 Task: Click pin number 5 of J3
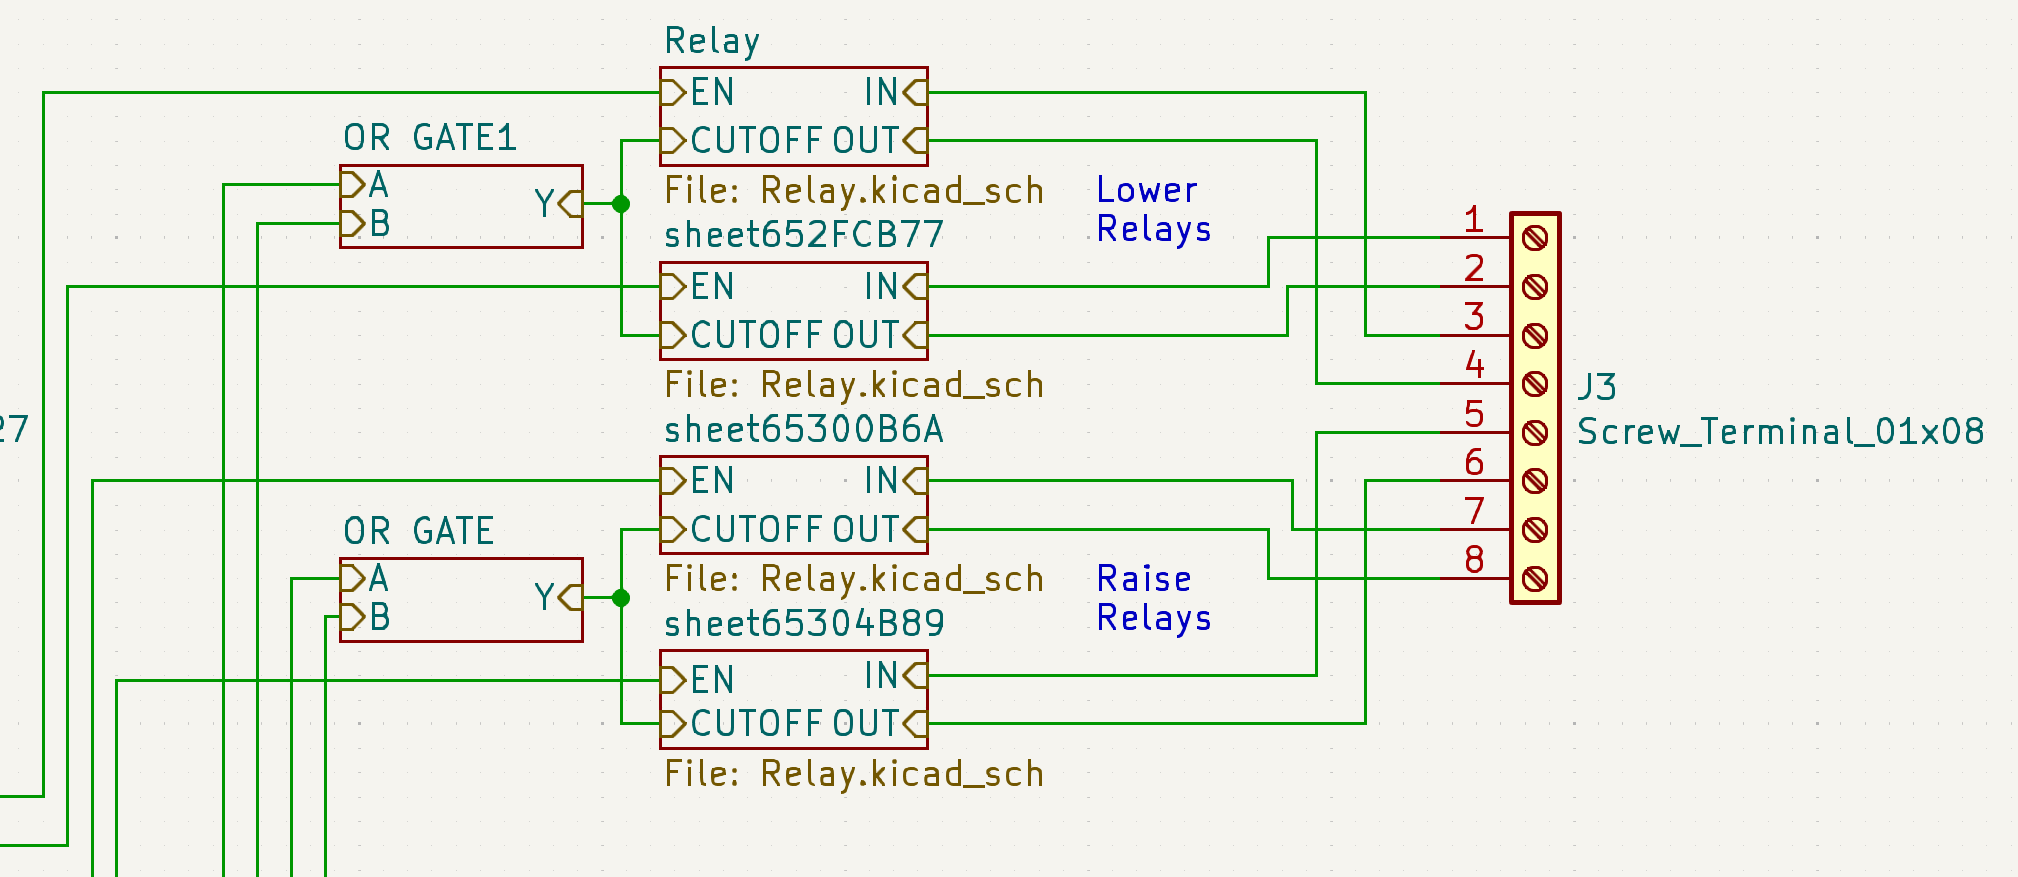1473,414
